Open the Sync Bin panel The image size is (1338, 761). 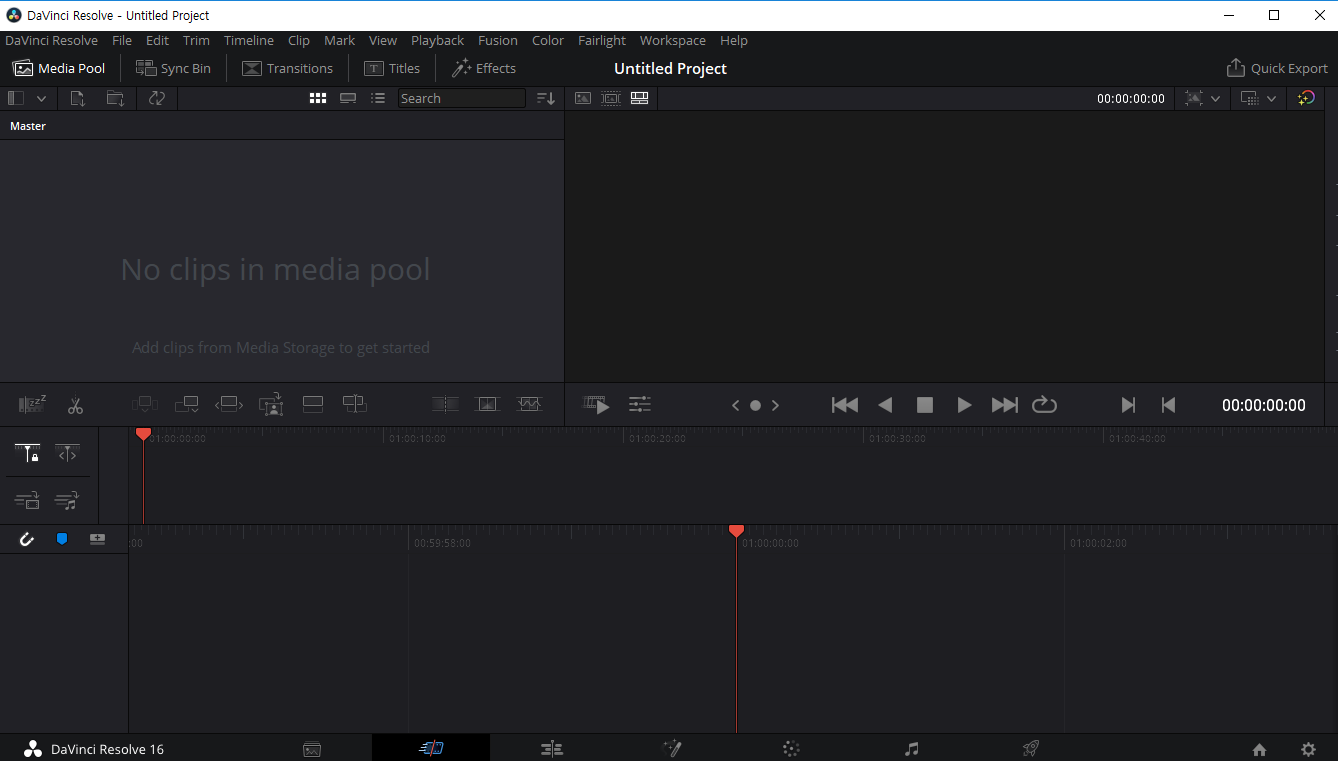click(174, 68)
